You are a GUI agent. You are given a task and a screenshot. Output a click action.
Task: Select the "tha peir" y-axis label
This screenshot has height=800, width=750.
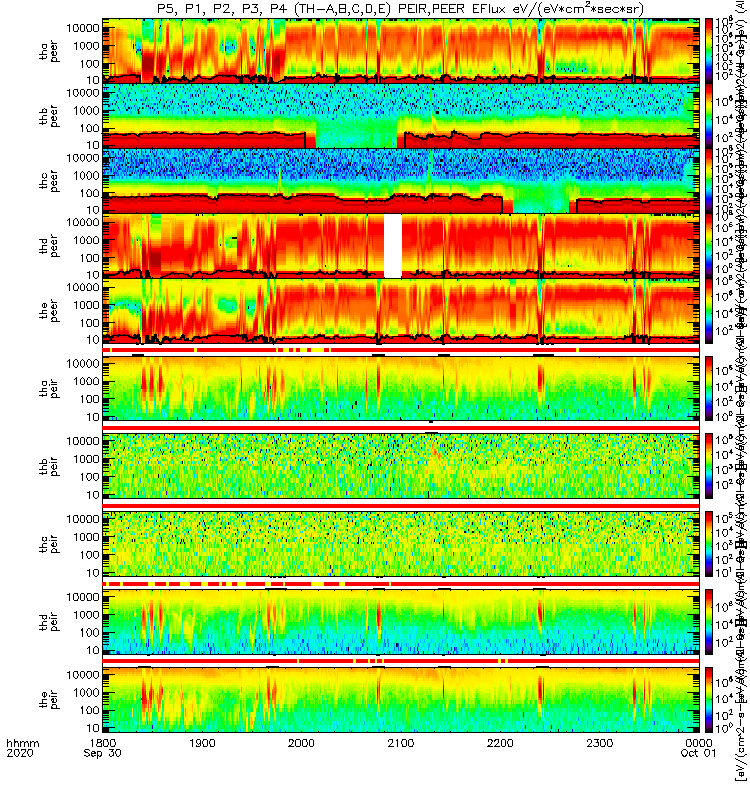coord(49,388)
